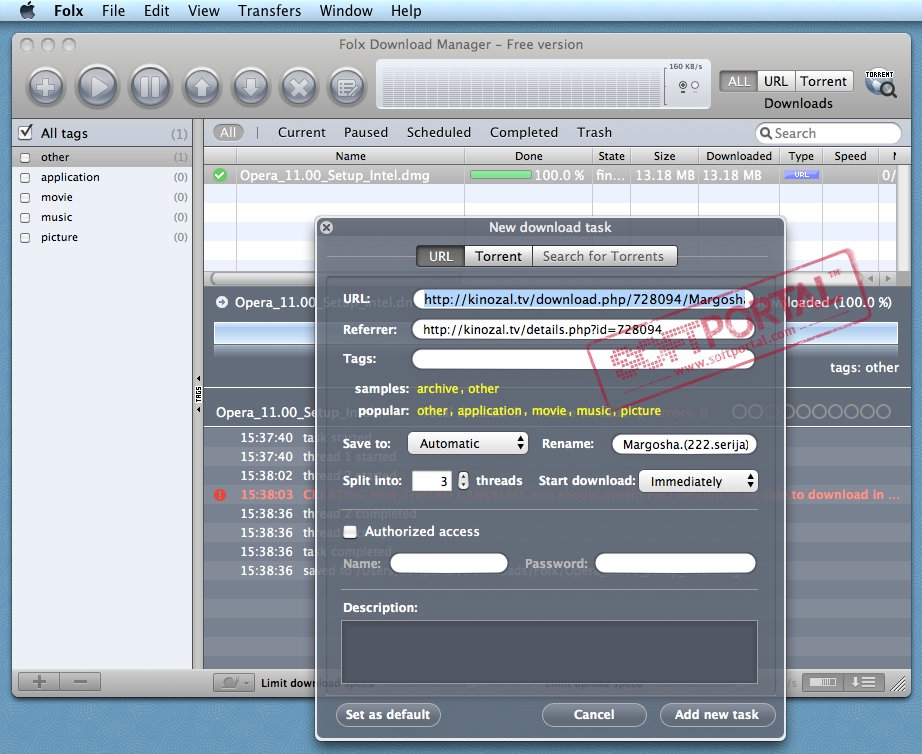Start download with the play toolbar icon
Viewport: 922px width, 754px height.
pyautogui.click(x=97, y=87)
